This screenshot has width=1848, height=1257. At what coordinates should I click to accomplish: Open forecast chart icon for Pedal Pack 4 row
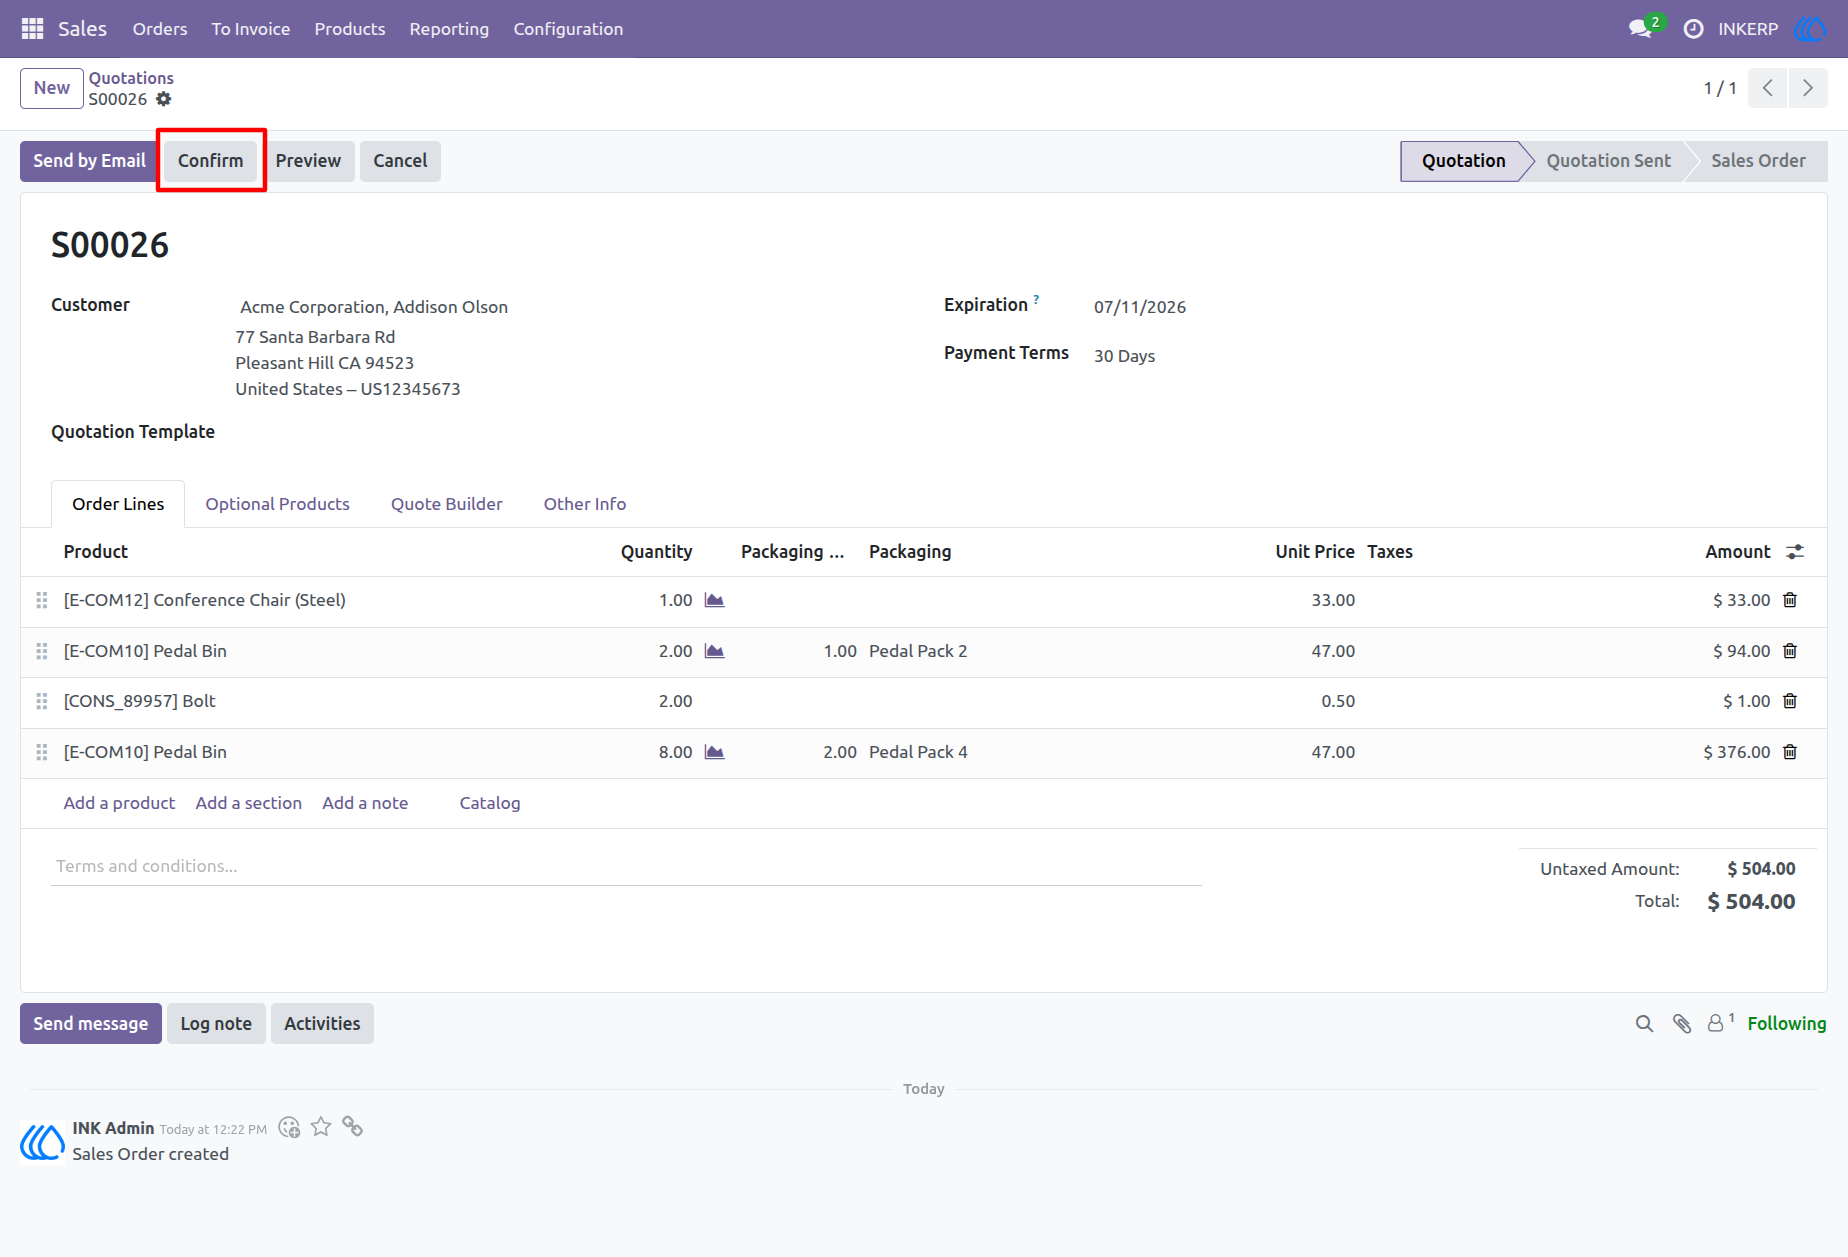coord(714,752)
